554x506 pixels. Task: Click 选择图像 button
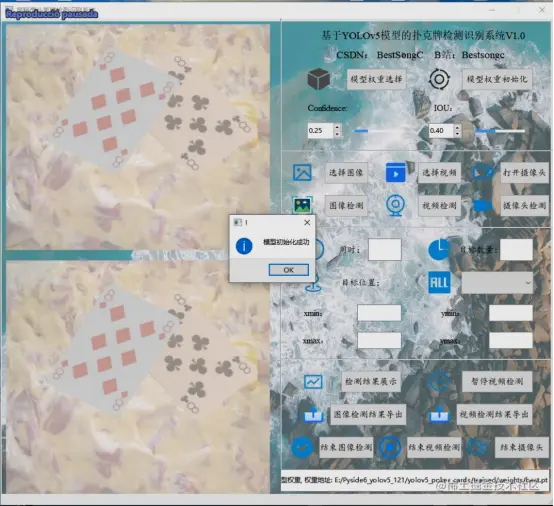click(x=346, y=173)
